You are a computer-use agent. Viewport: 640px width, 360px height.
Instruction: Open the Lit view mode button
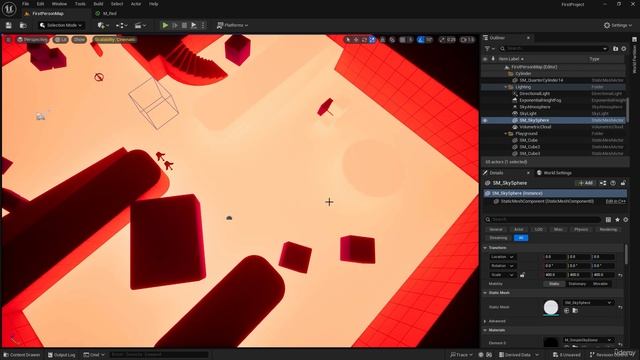(x=61, y=40)
